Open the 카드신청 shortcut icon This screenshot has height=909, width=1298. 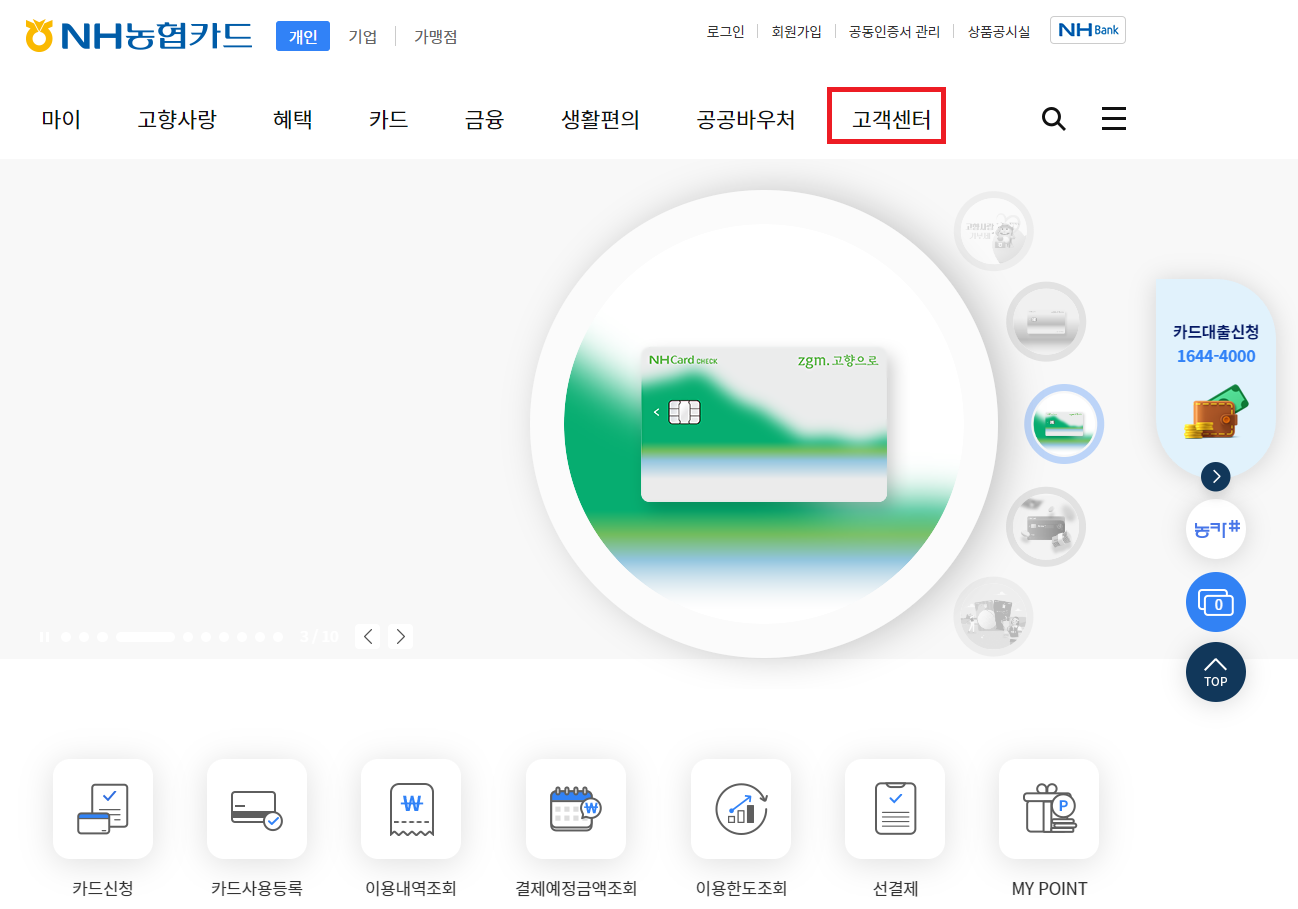tap(103, 809)
